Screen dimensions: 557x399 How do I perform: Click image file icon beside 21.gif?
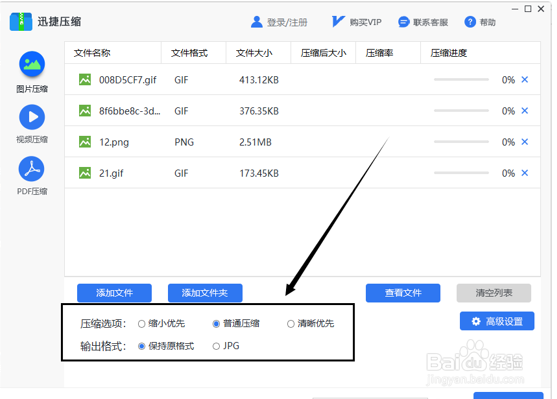pos(85,173)
